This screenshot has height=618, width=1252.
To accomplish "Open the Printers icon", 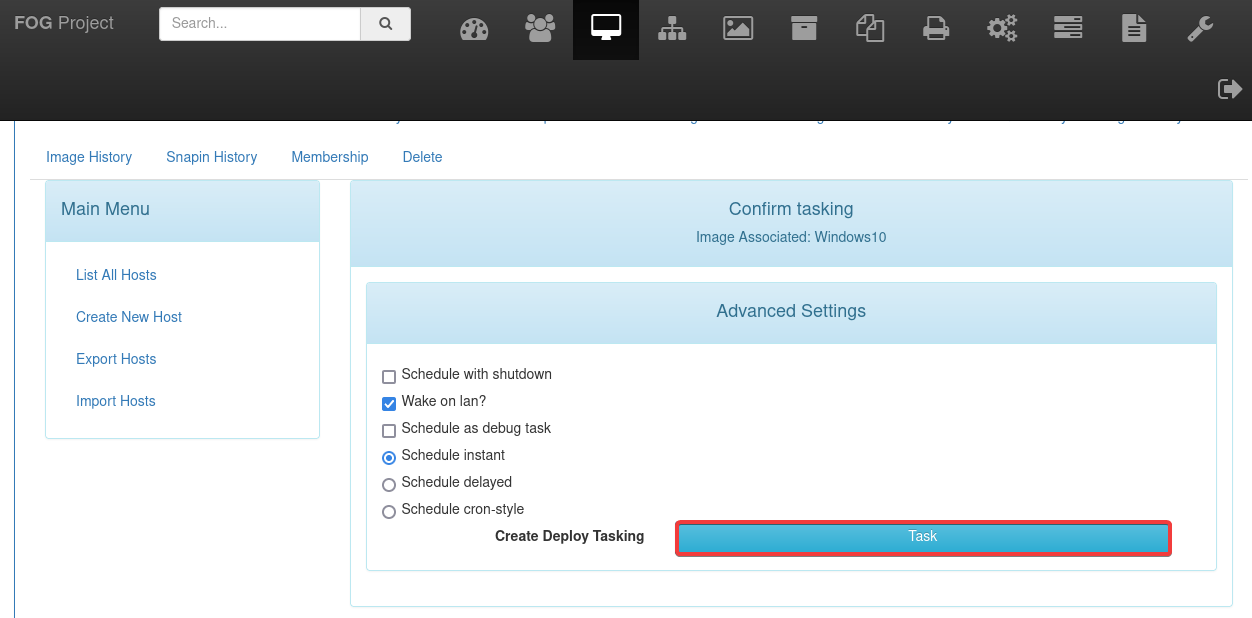I will click(936, 29).
